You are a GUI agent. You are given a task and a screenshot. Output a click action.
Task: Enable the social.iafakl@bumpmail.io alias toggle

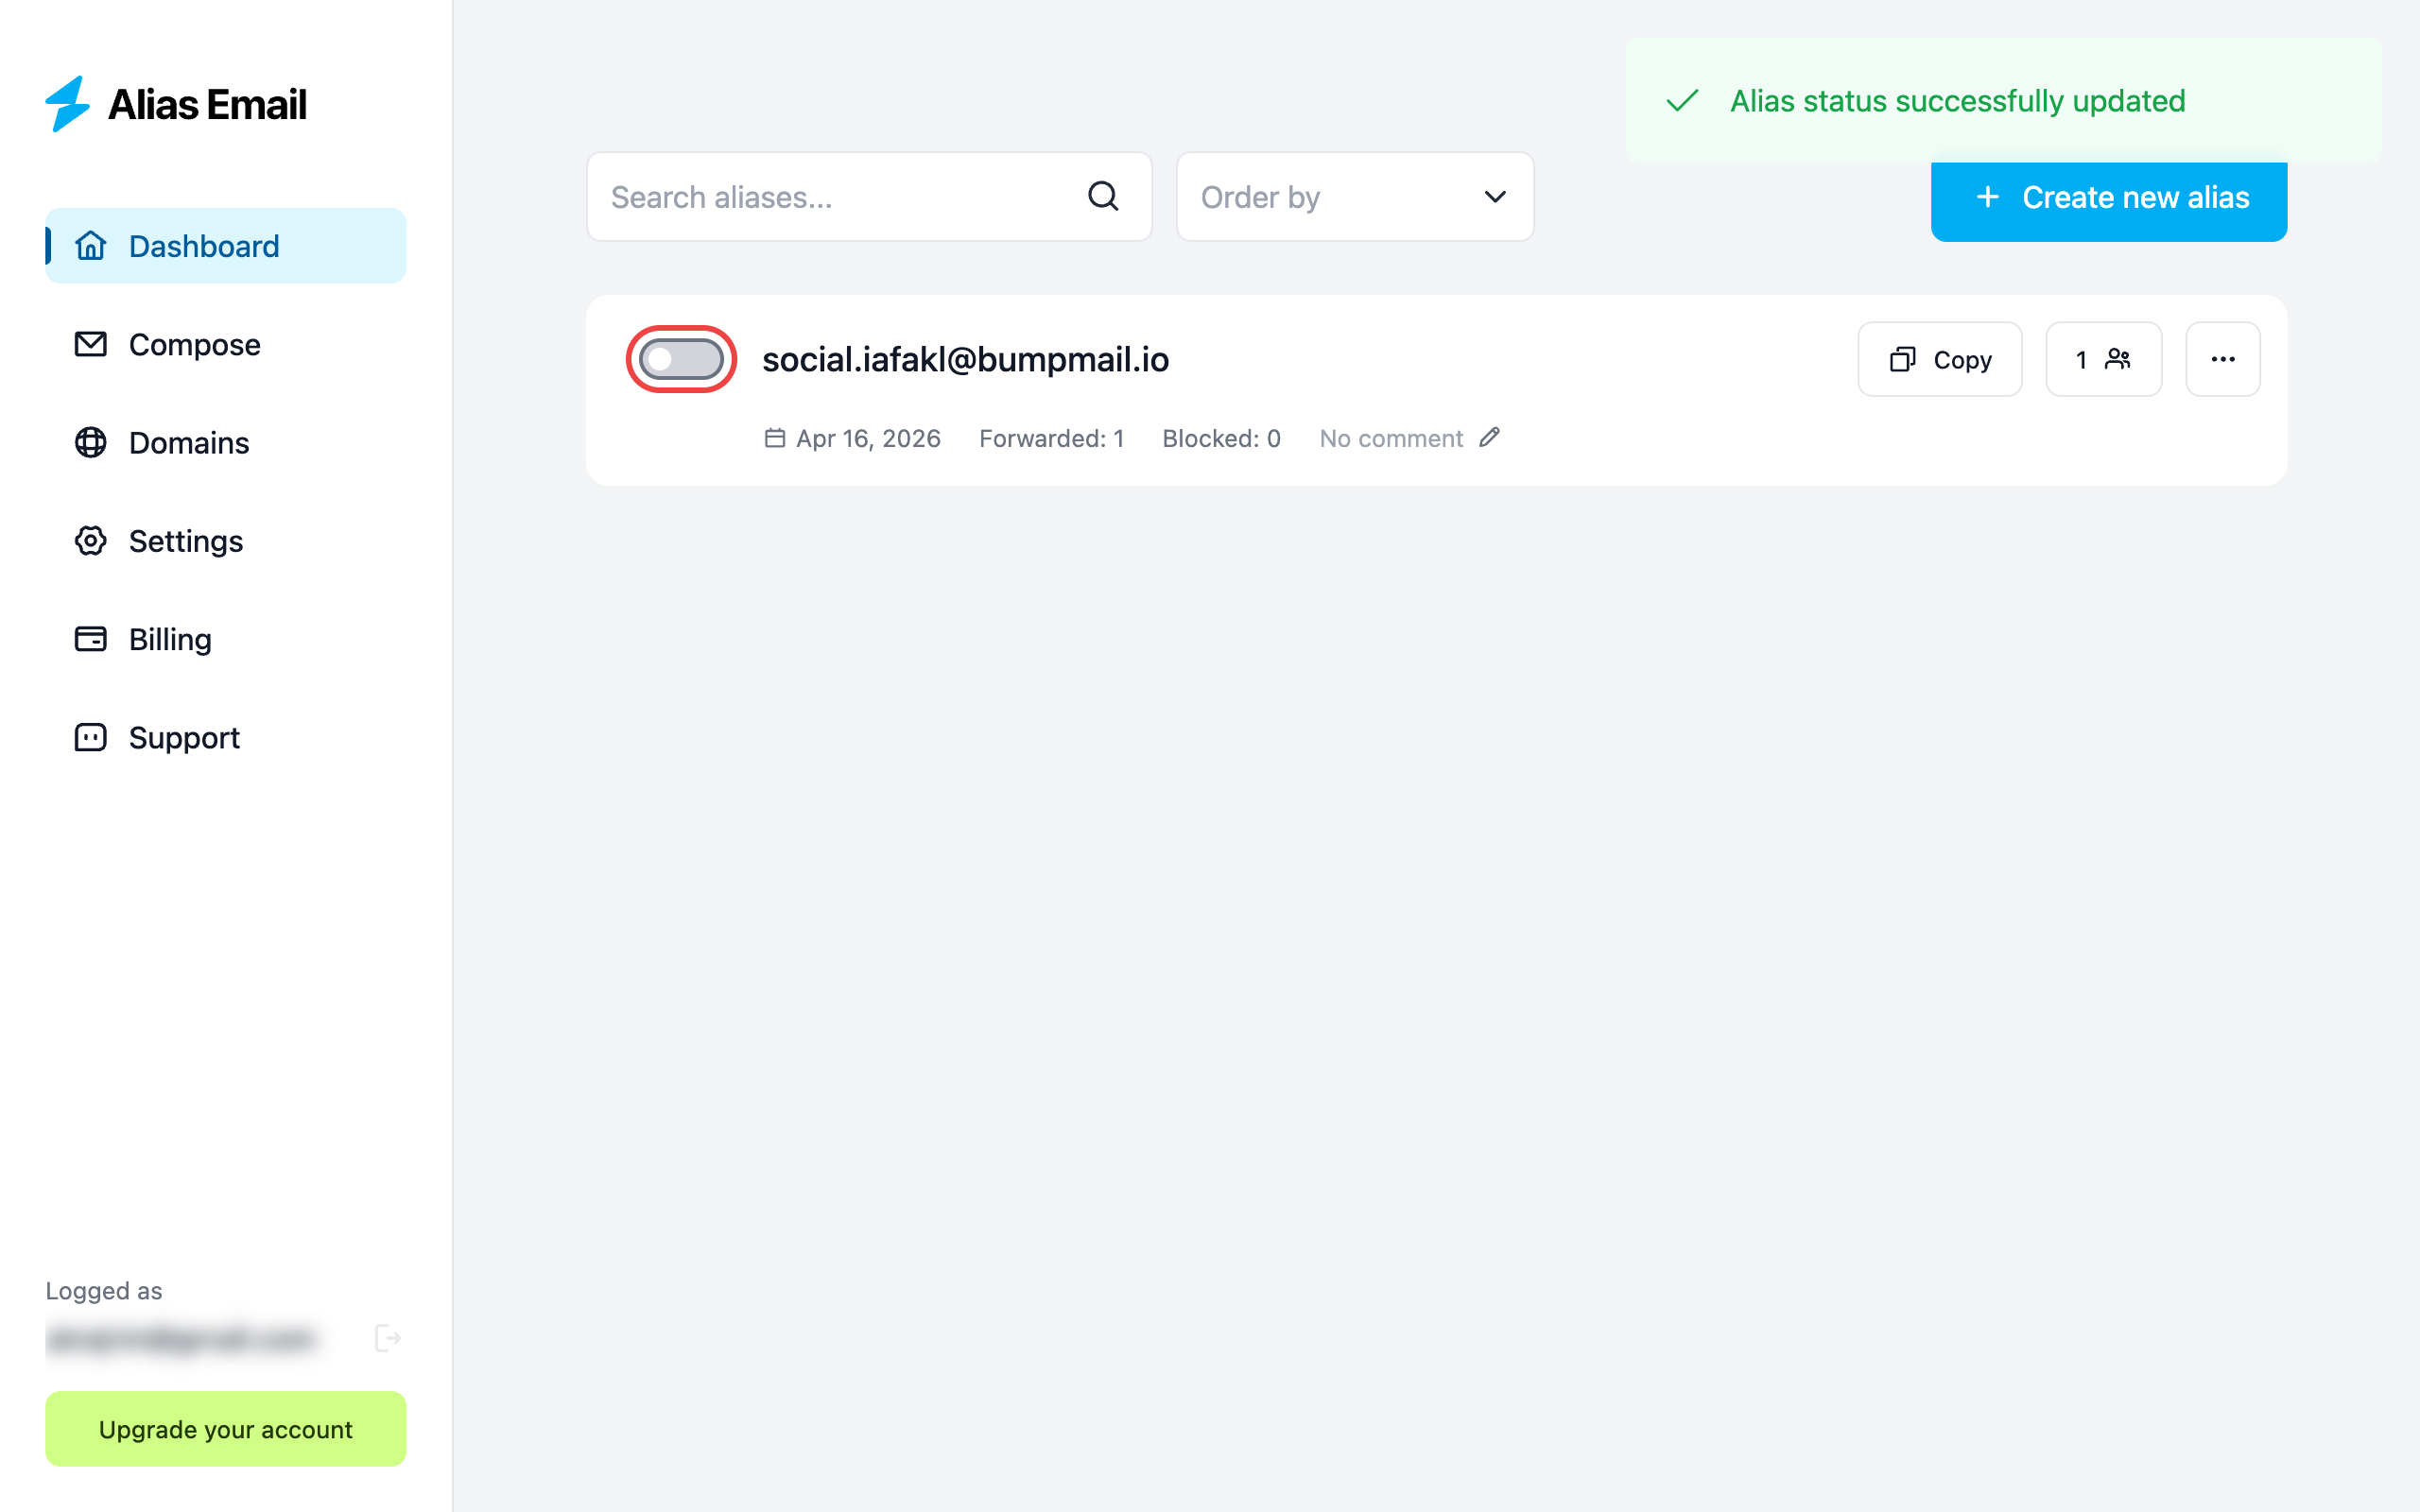coord(681,359)
